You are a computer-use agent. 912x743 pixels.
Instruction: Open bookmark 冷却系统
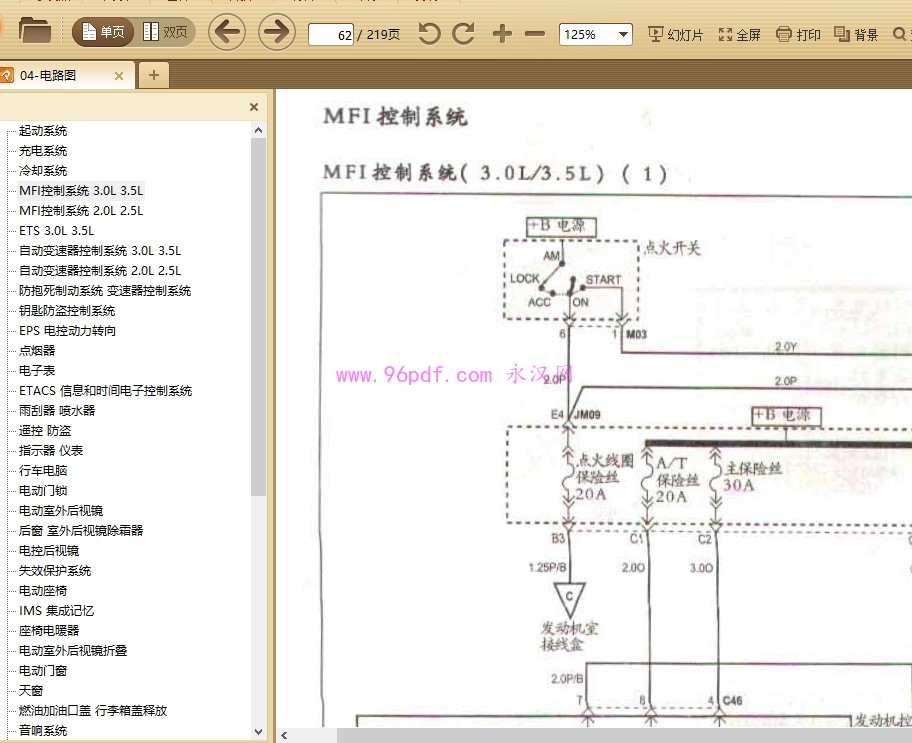pyautogui.click(x=43, y=170)
